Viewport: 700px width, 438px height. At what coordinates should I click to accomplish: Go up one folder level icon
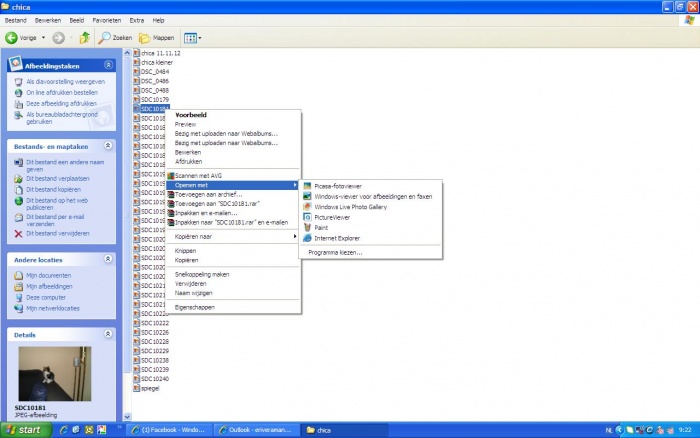[x=85, y=38]
